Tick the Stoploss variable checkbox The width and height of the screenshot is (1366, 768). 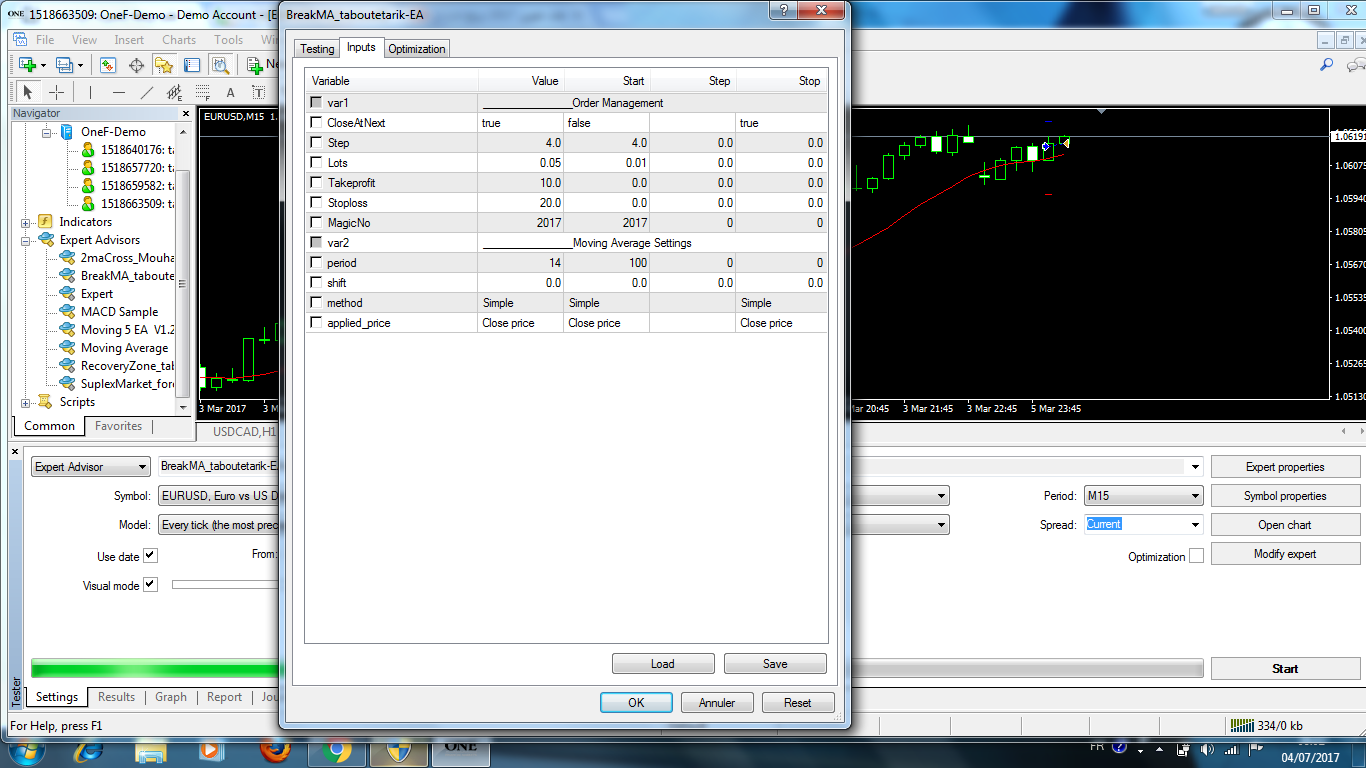point(317,203)
